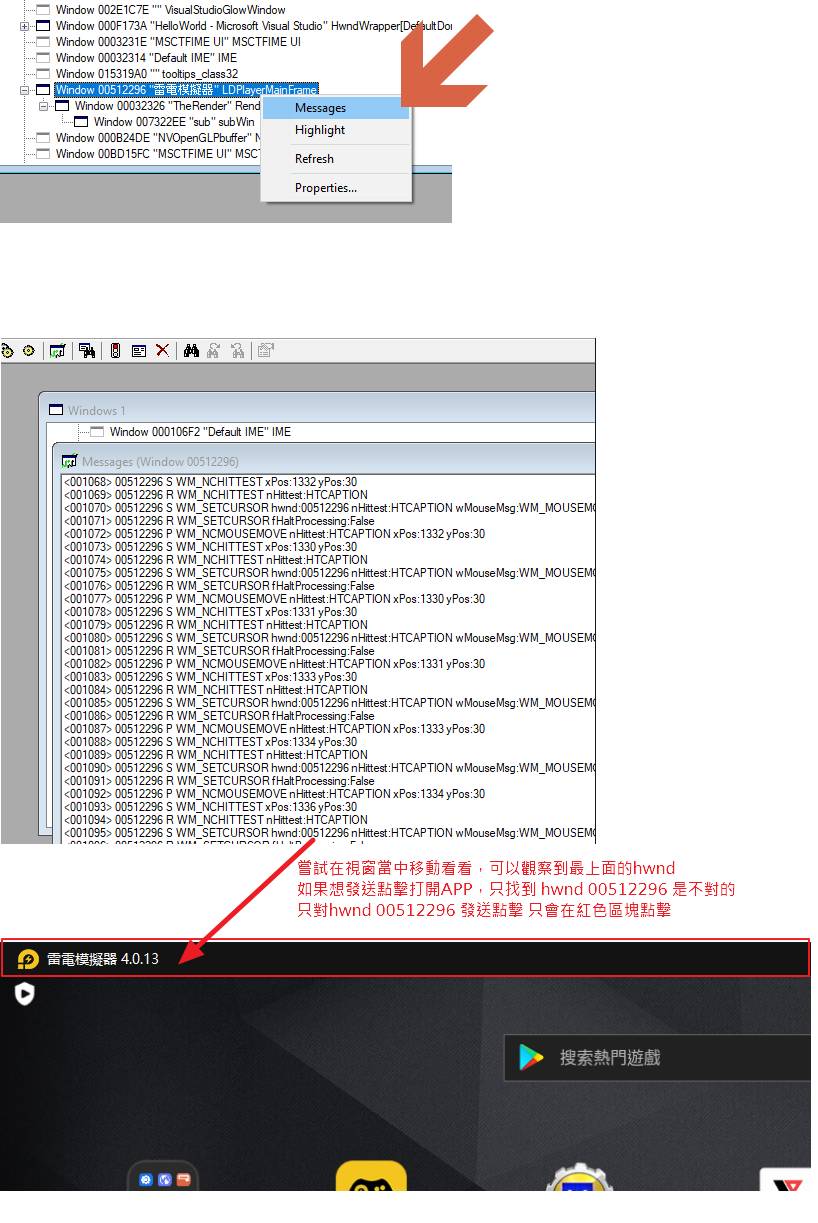
Task: Expand the HelloWorld Visual Studio tree node
Action: tap(24, 26)
